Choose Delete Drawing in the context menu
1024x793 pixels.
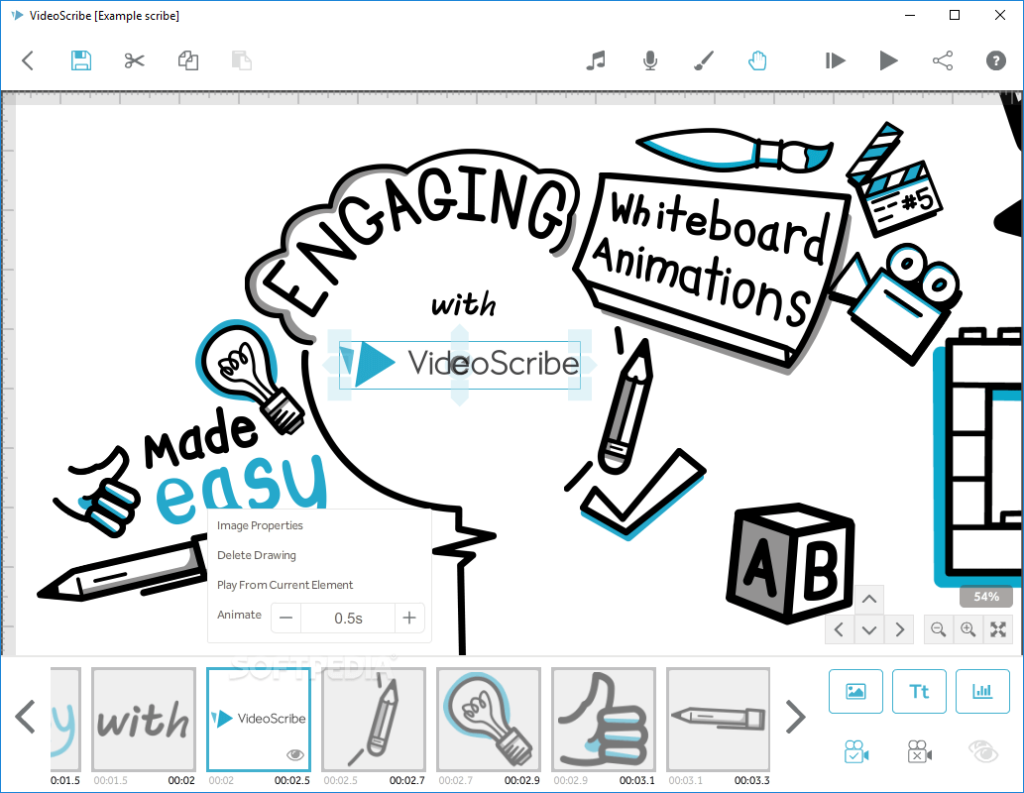[x=257, y=555]
